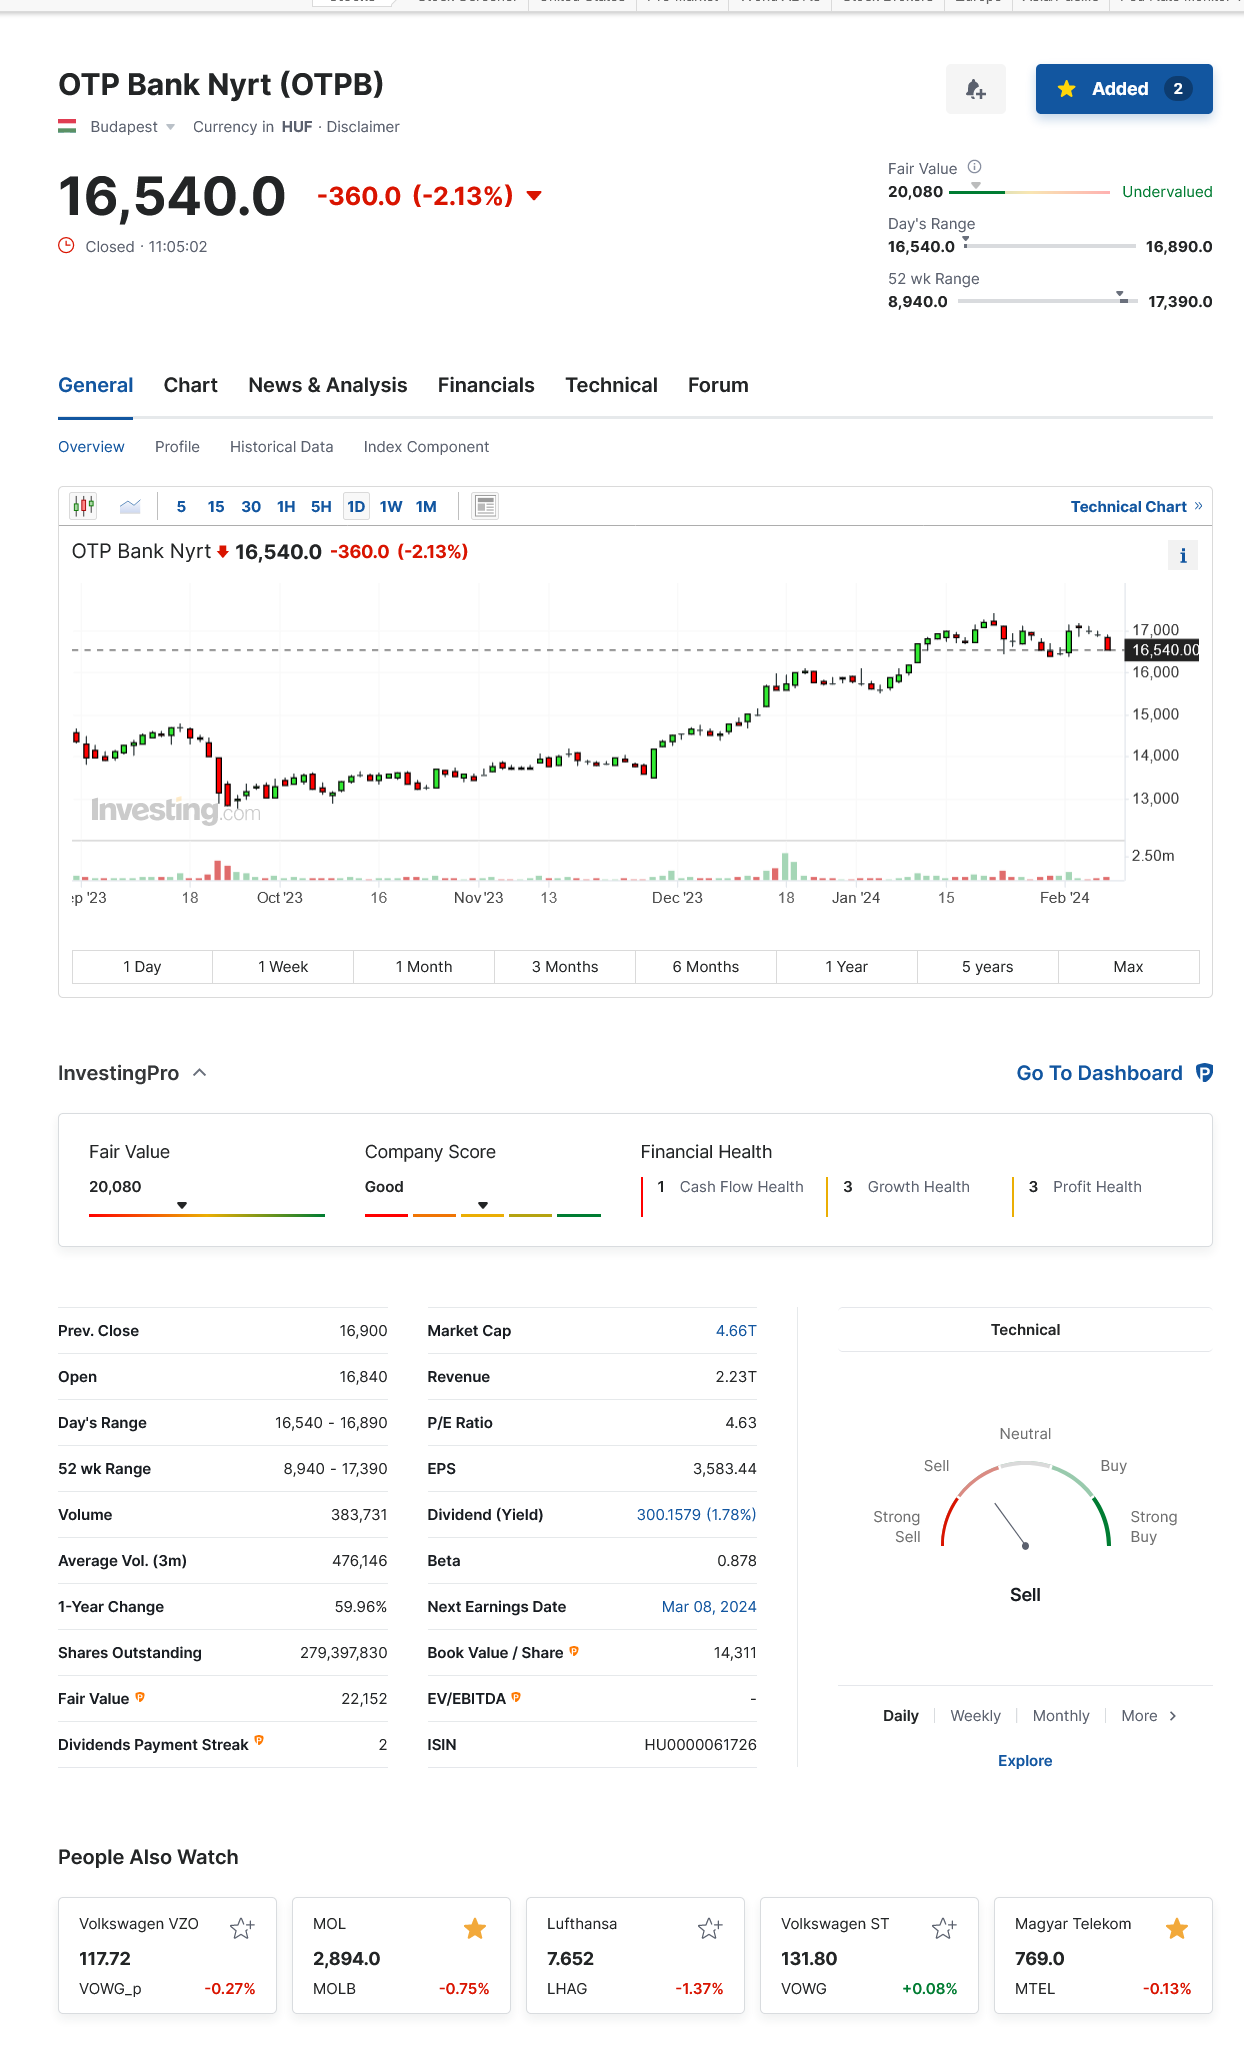Image resolution: width=1244 pixels, height=2068 pixels.
Task: Toggle the Magyar Telekom watchlist star
Action: [1177, 1928]
